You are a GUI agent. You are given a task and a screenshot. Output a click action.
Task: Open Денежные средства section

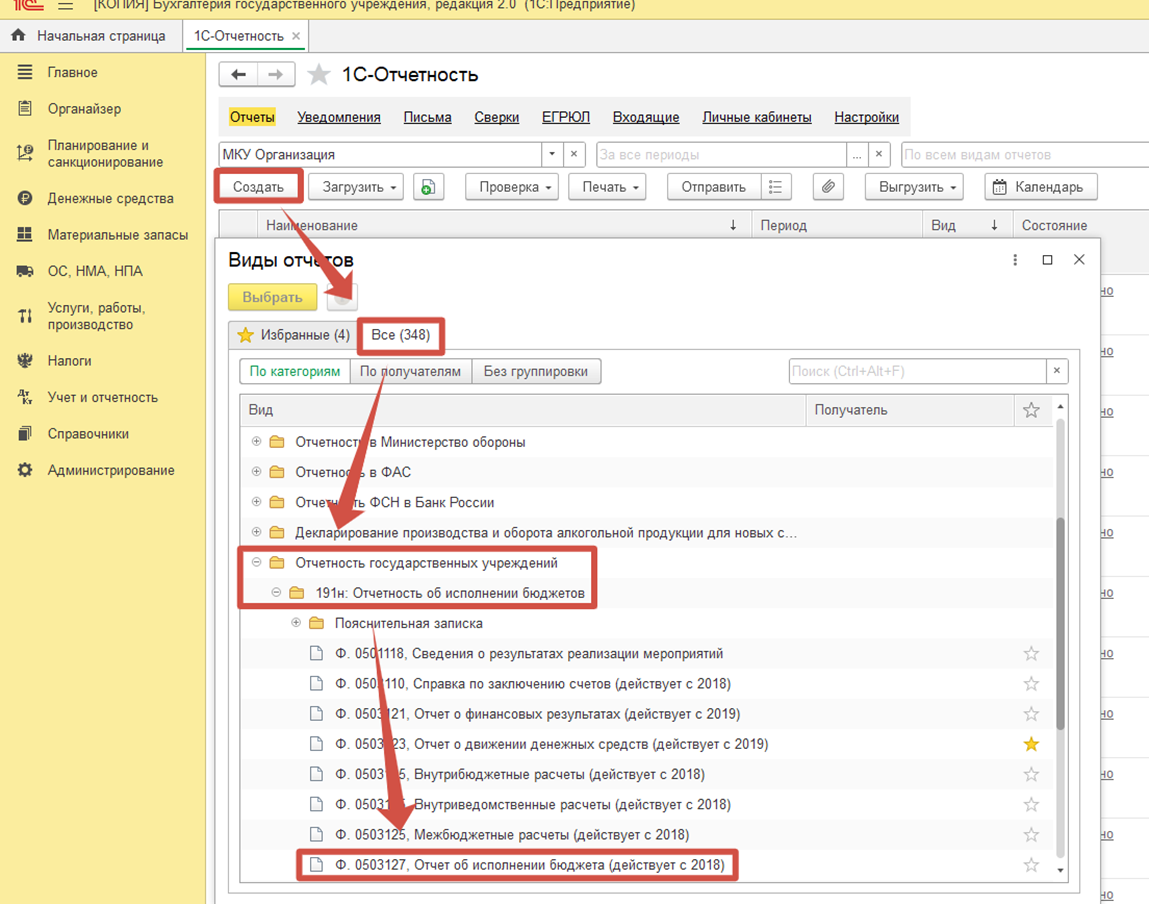[111, 198]
